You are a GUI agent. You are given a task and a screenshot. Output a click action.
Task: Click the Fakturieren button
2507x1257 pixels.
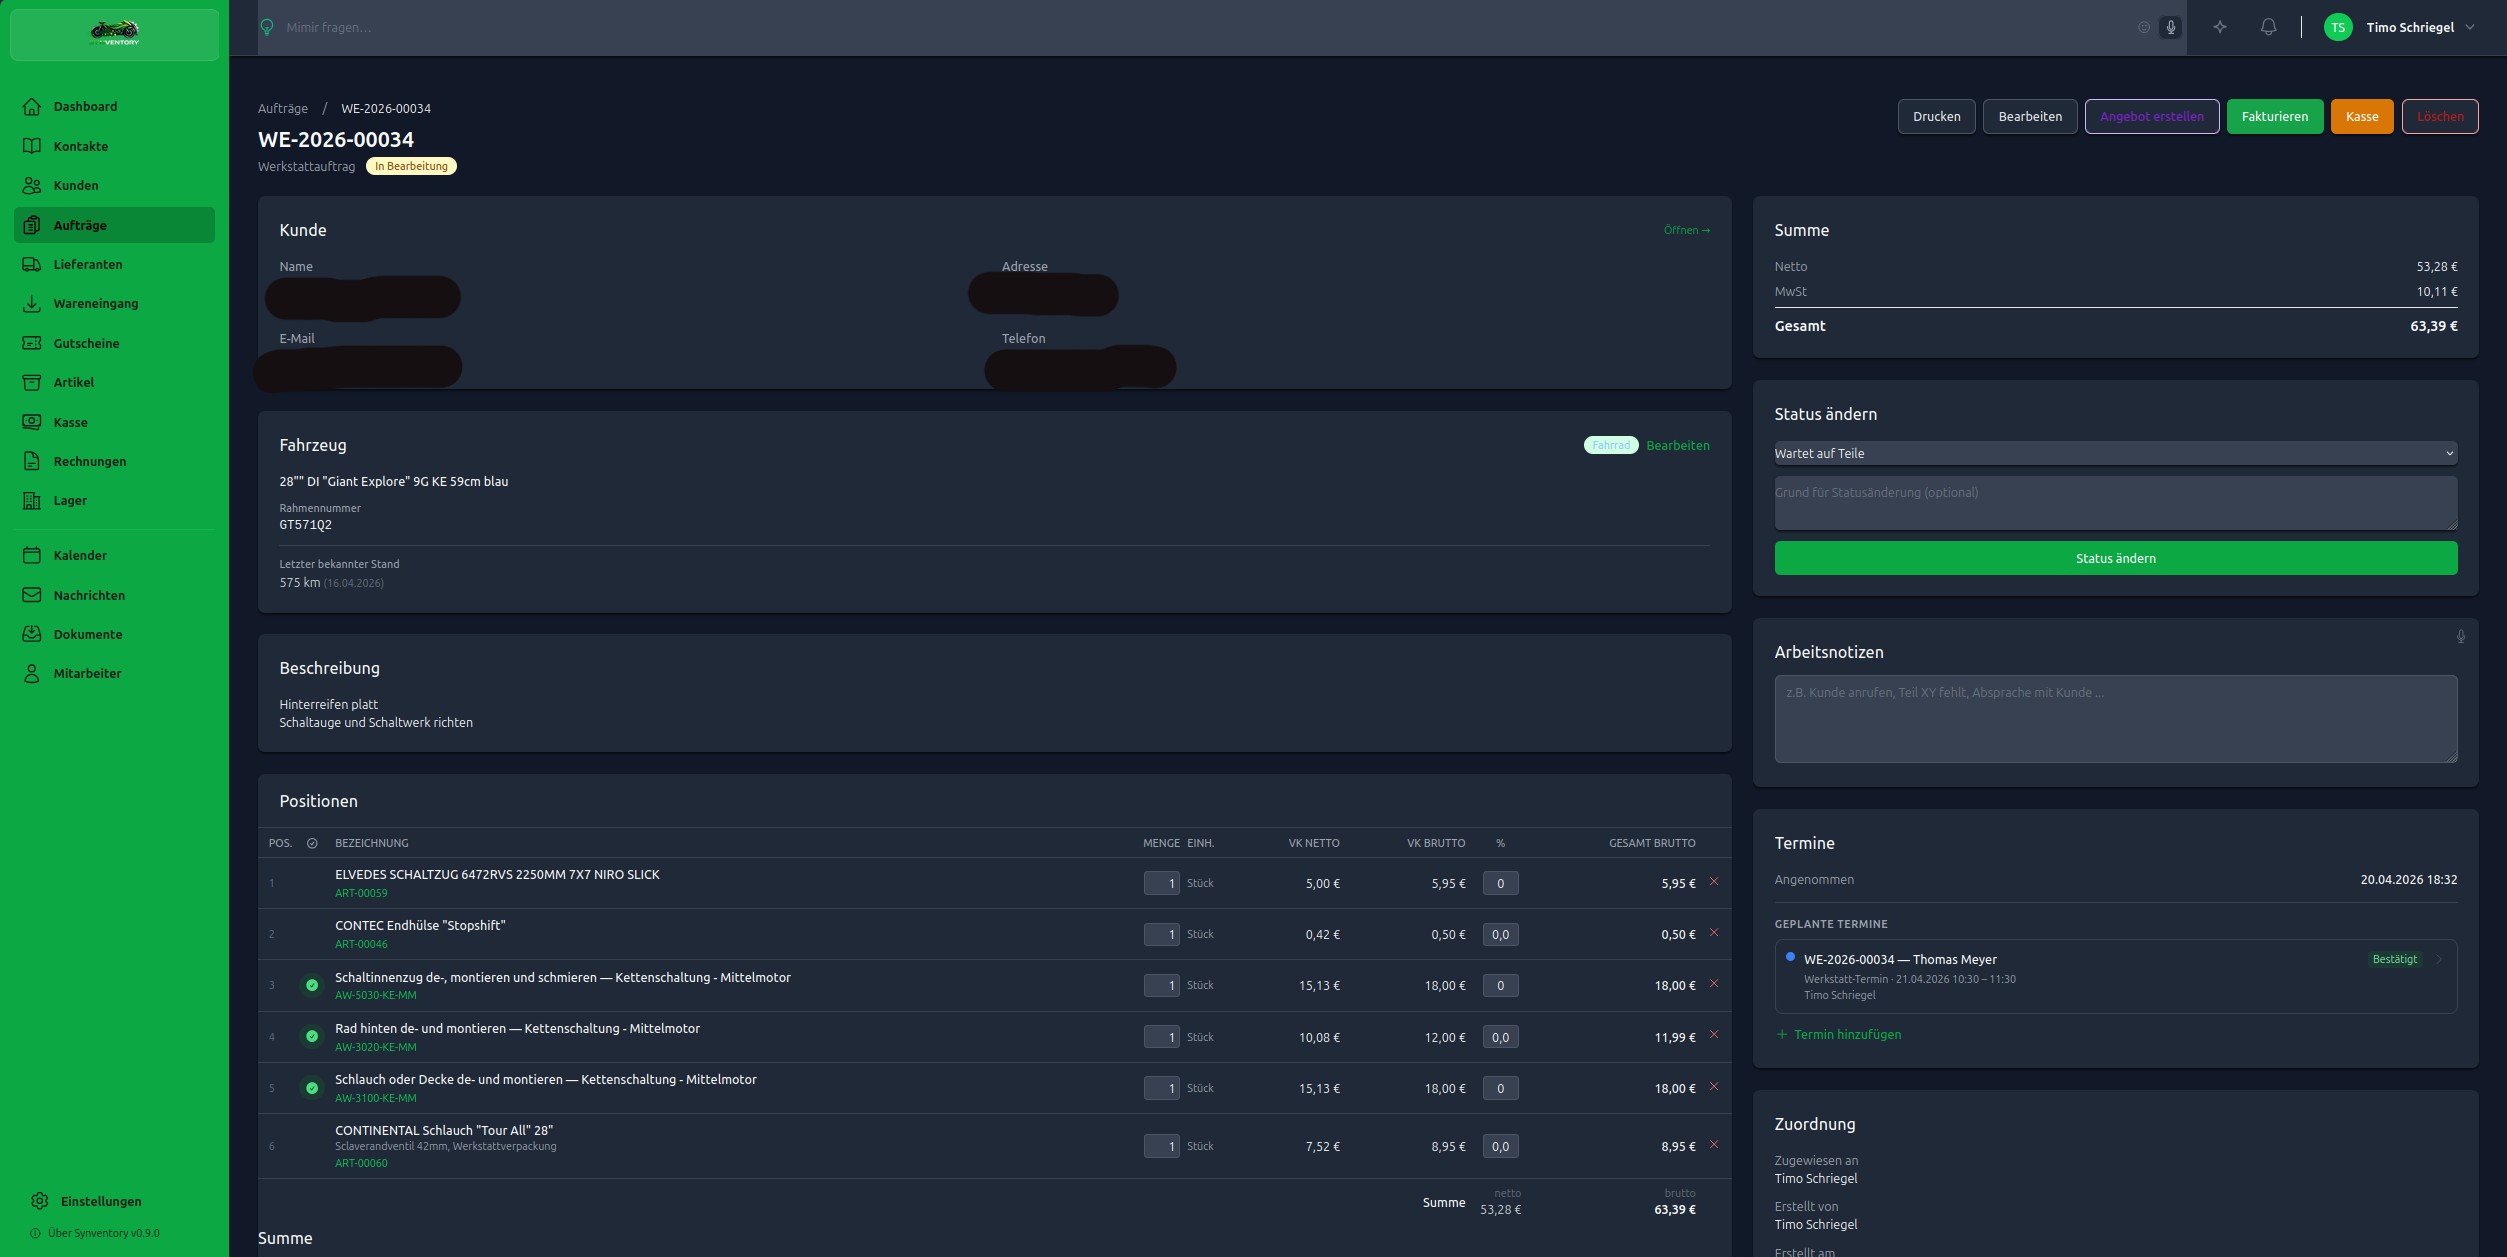[2274, 117]
